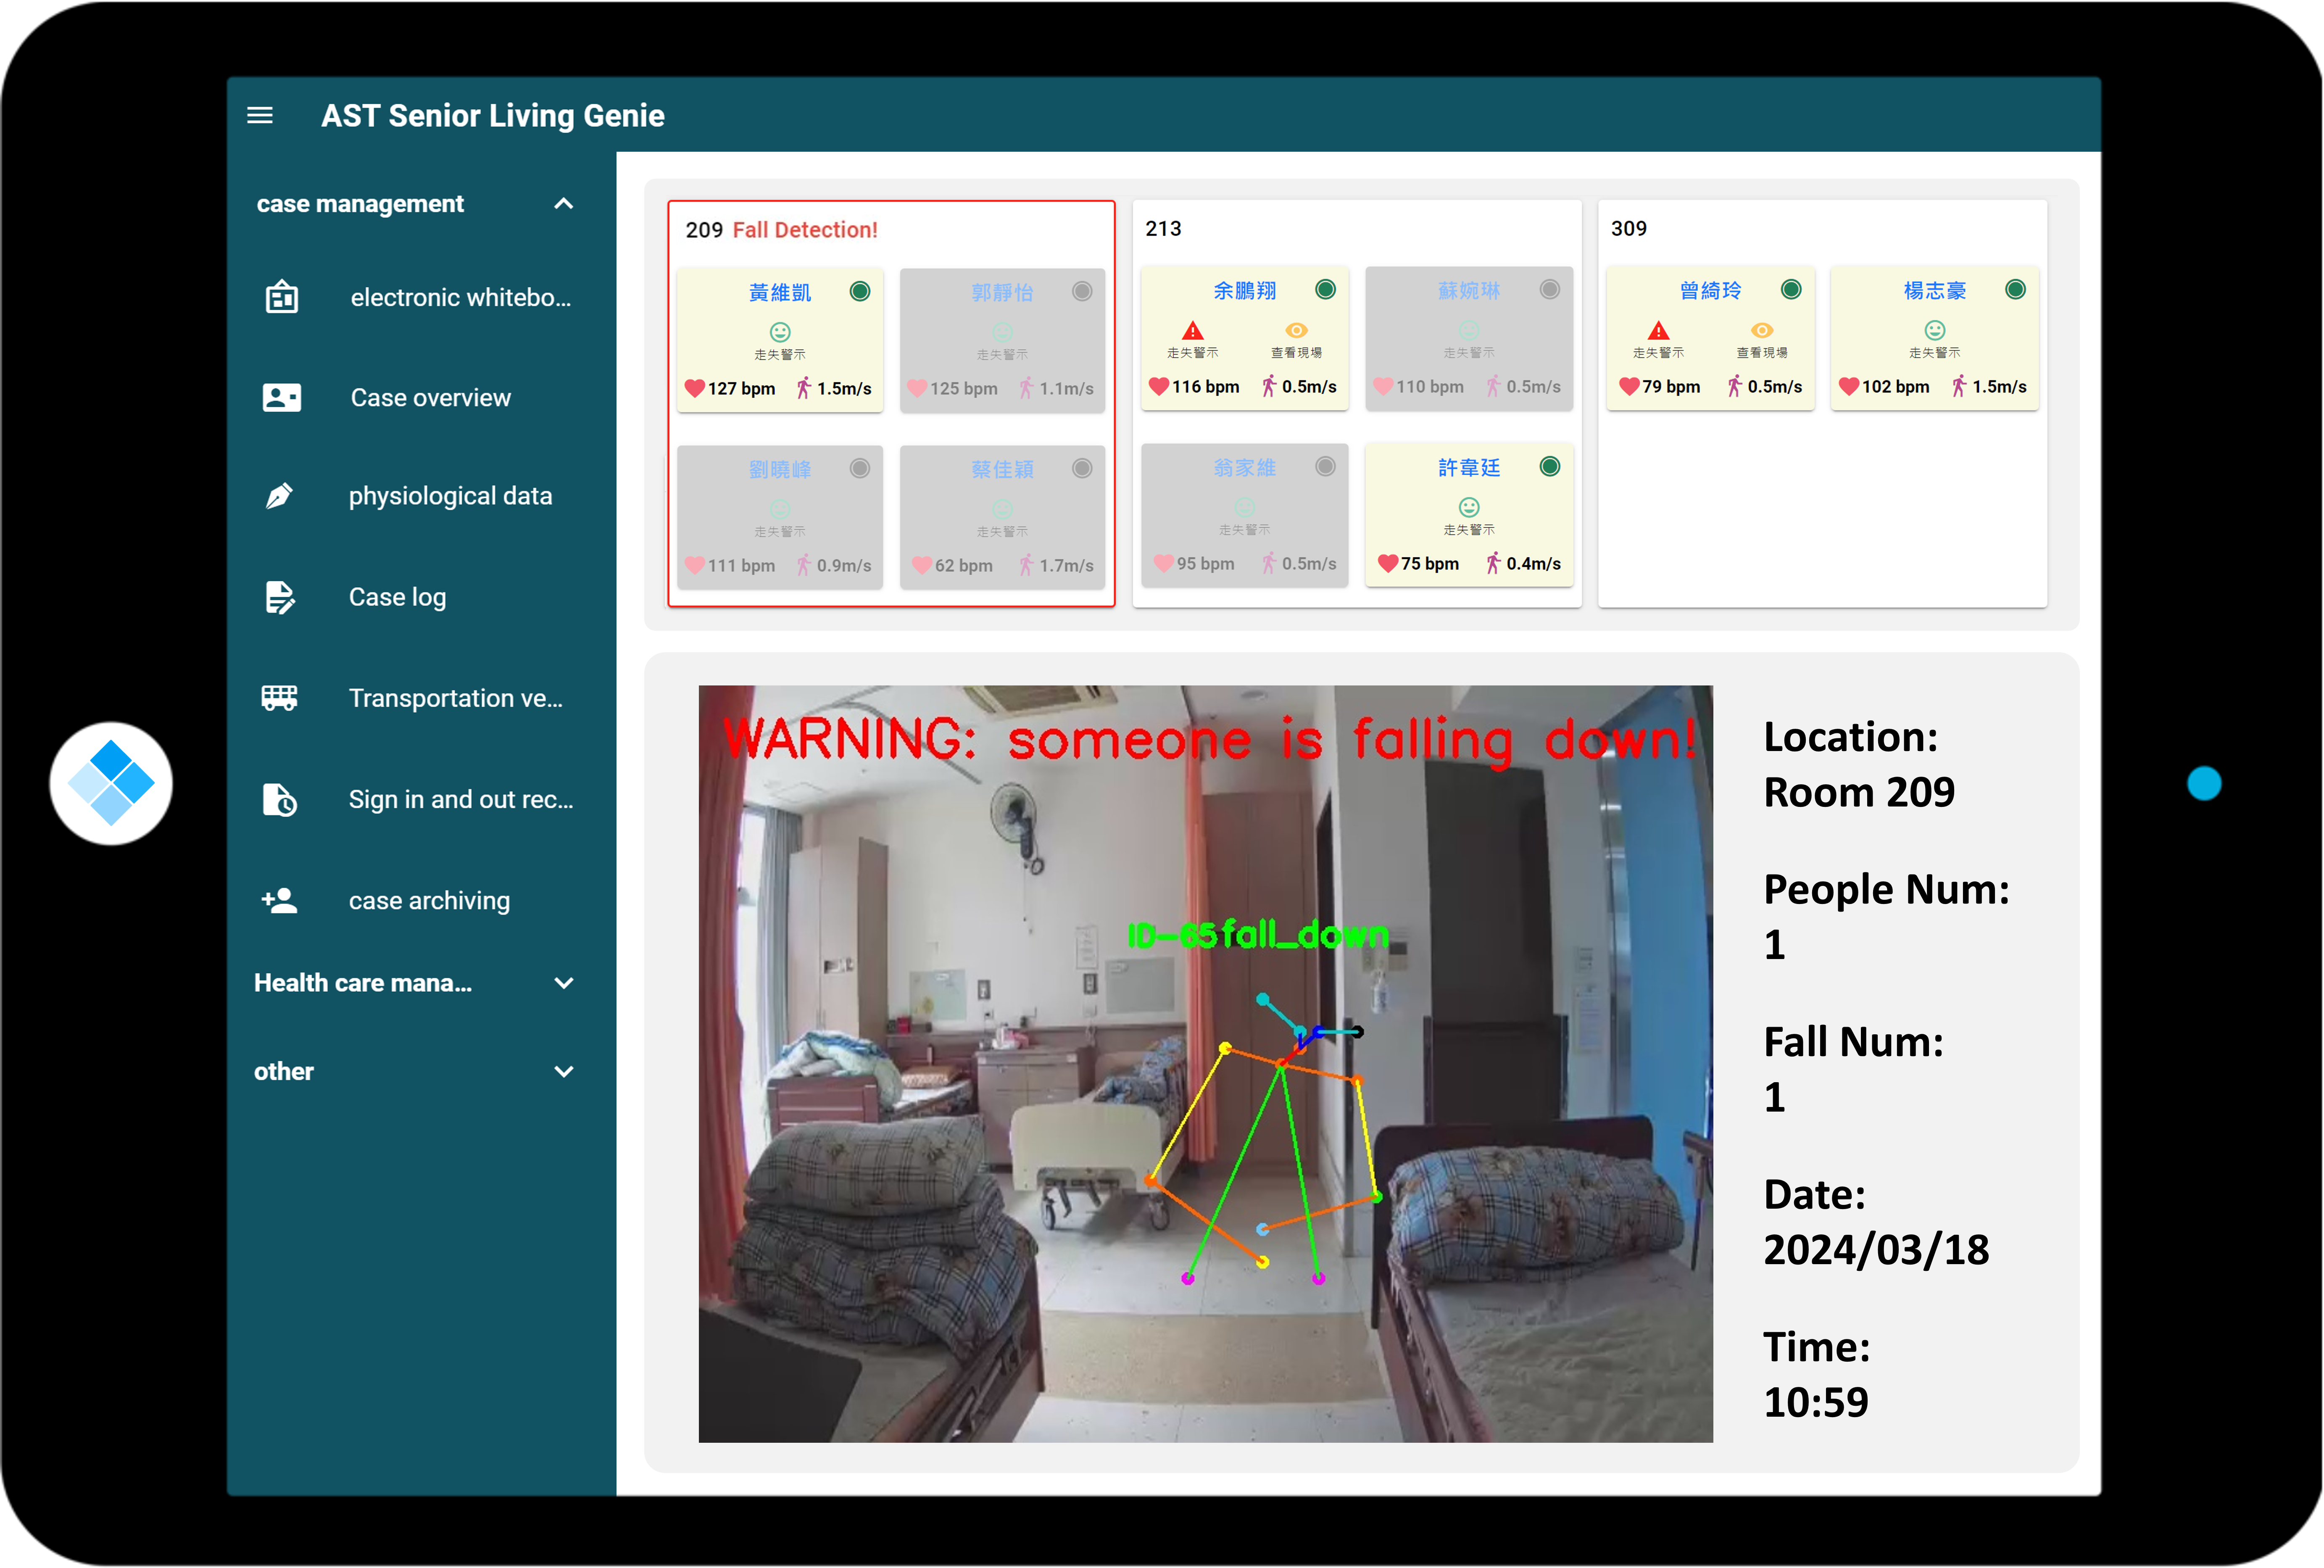Open the hamburger menu icon

pyautogui.click(x=260, y=115)
